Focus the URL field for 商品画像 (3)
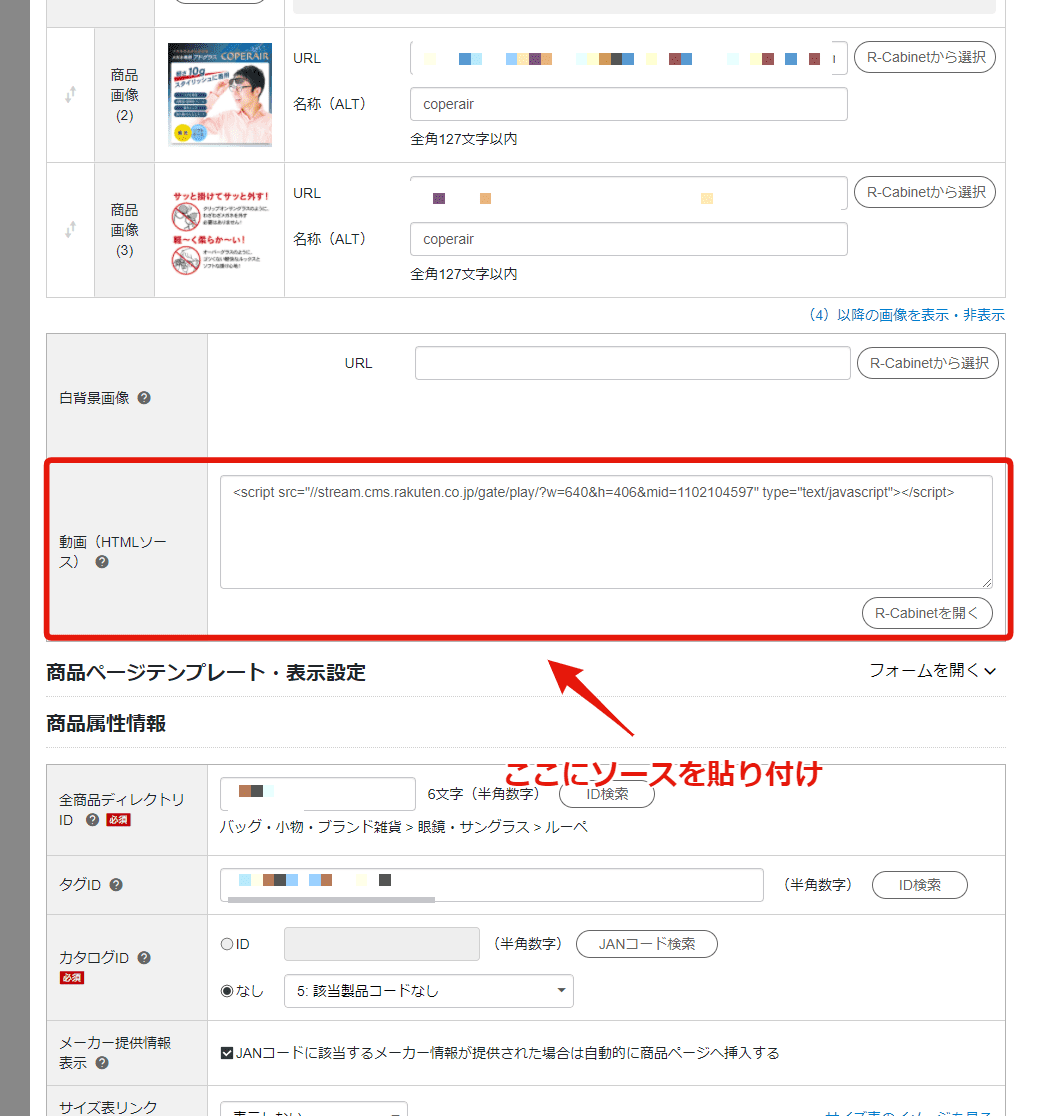Screen dimensions: 1047x1116 (628, 193)
